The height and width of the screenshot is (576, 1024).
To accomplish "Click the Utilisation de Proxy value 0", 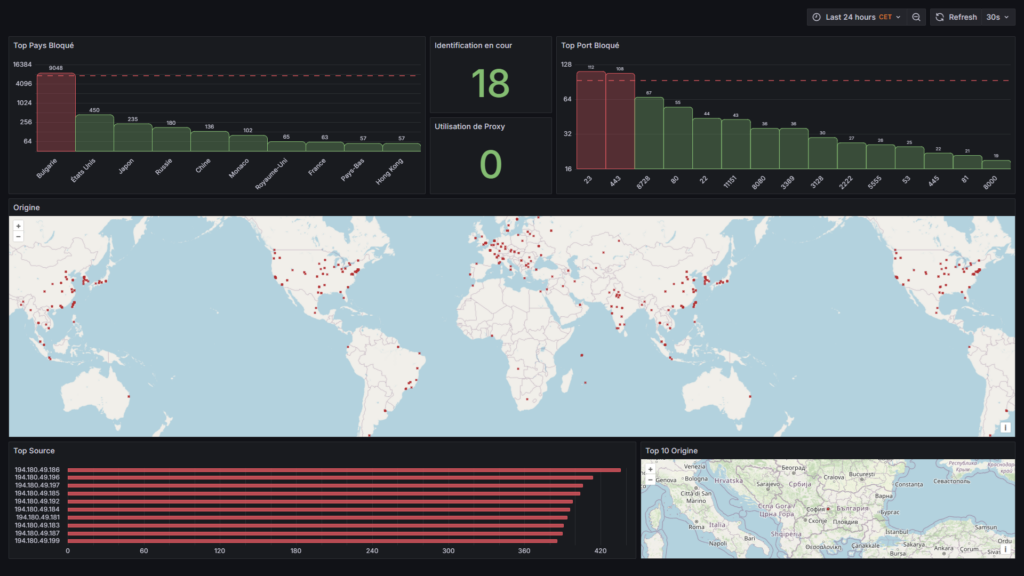I will [490, 164].
